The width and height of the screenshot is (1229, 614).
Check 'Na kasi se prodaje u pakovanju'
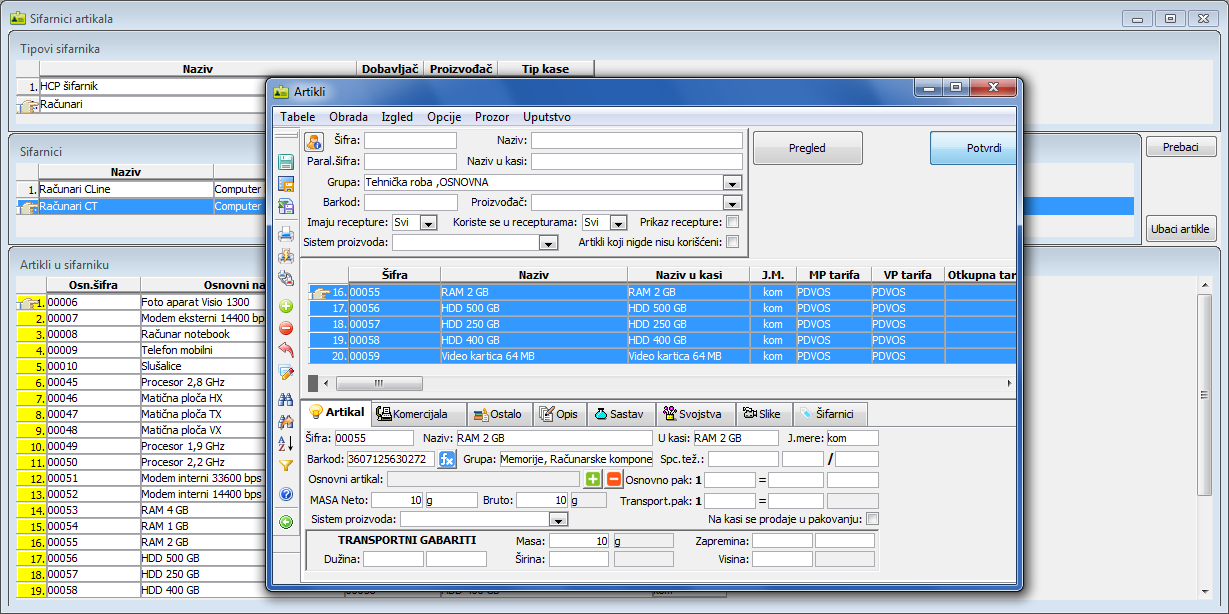tap(872, 519)
